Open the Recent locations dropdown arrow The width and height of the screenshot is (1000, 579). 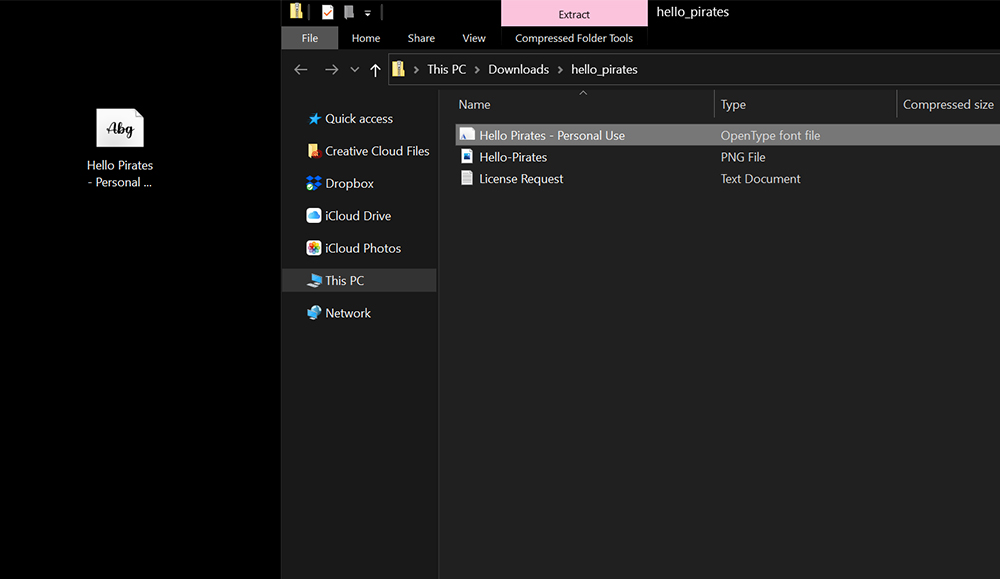tap(354, 70)
